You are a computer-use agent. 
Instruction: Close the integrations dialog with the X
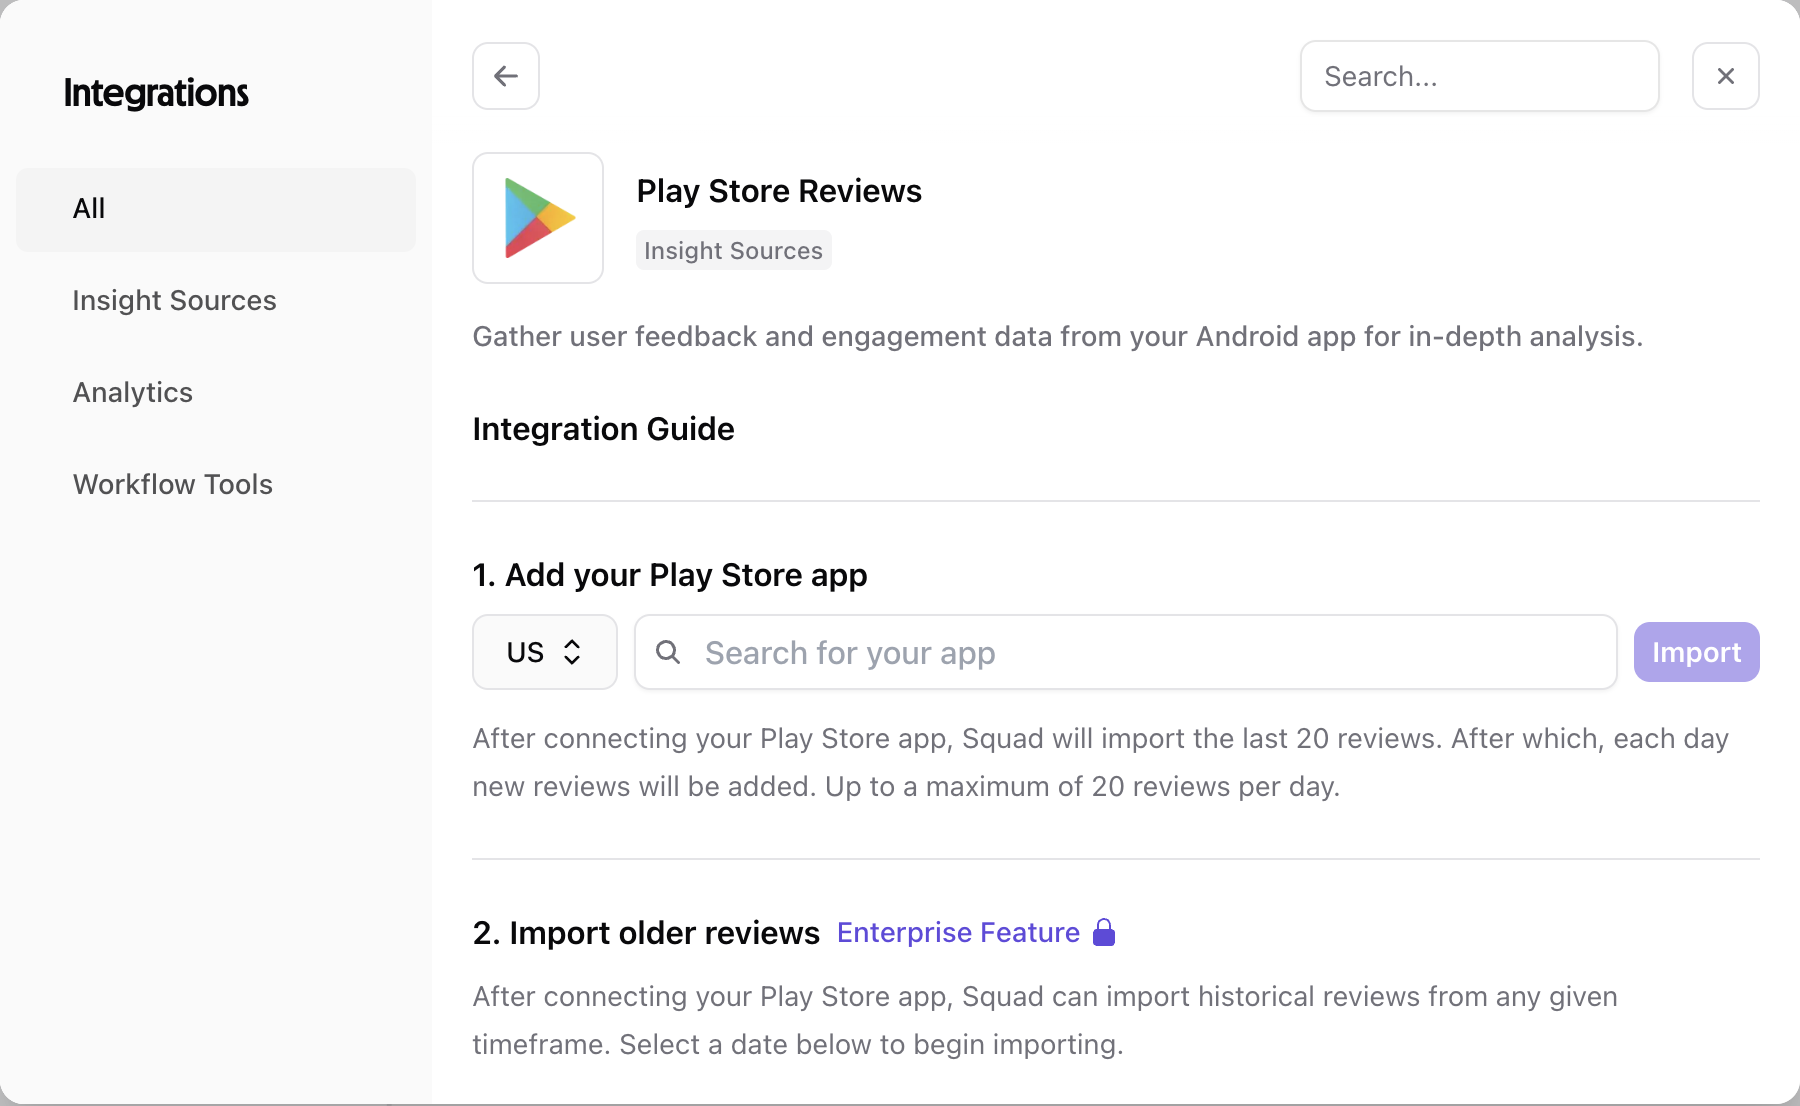pos(1726,76)
